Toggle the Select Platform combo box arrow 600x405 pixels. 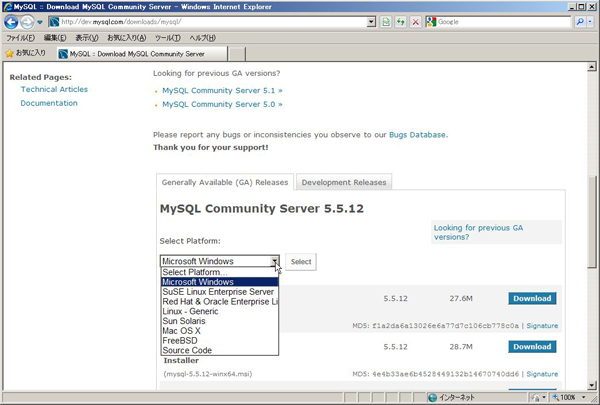tap(275, 261)
